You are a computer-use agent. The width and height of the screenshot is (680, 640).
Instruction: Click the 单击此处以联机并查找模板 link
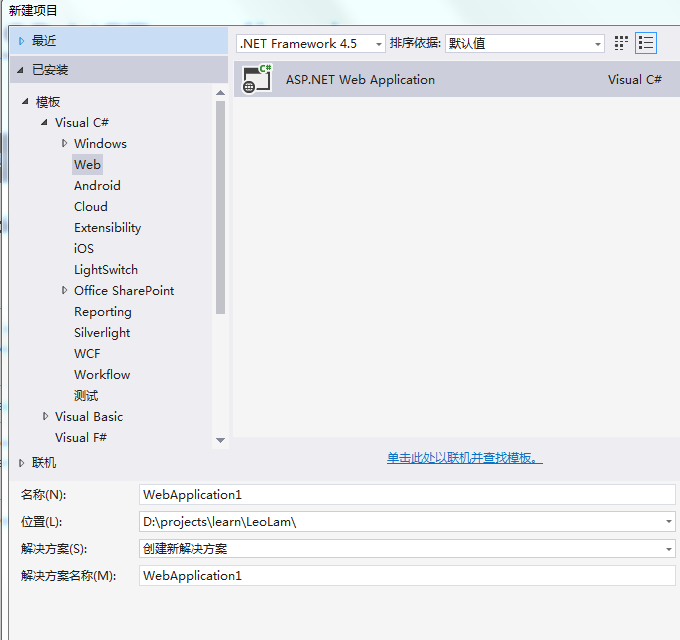[x=464, y=457]
